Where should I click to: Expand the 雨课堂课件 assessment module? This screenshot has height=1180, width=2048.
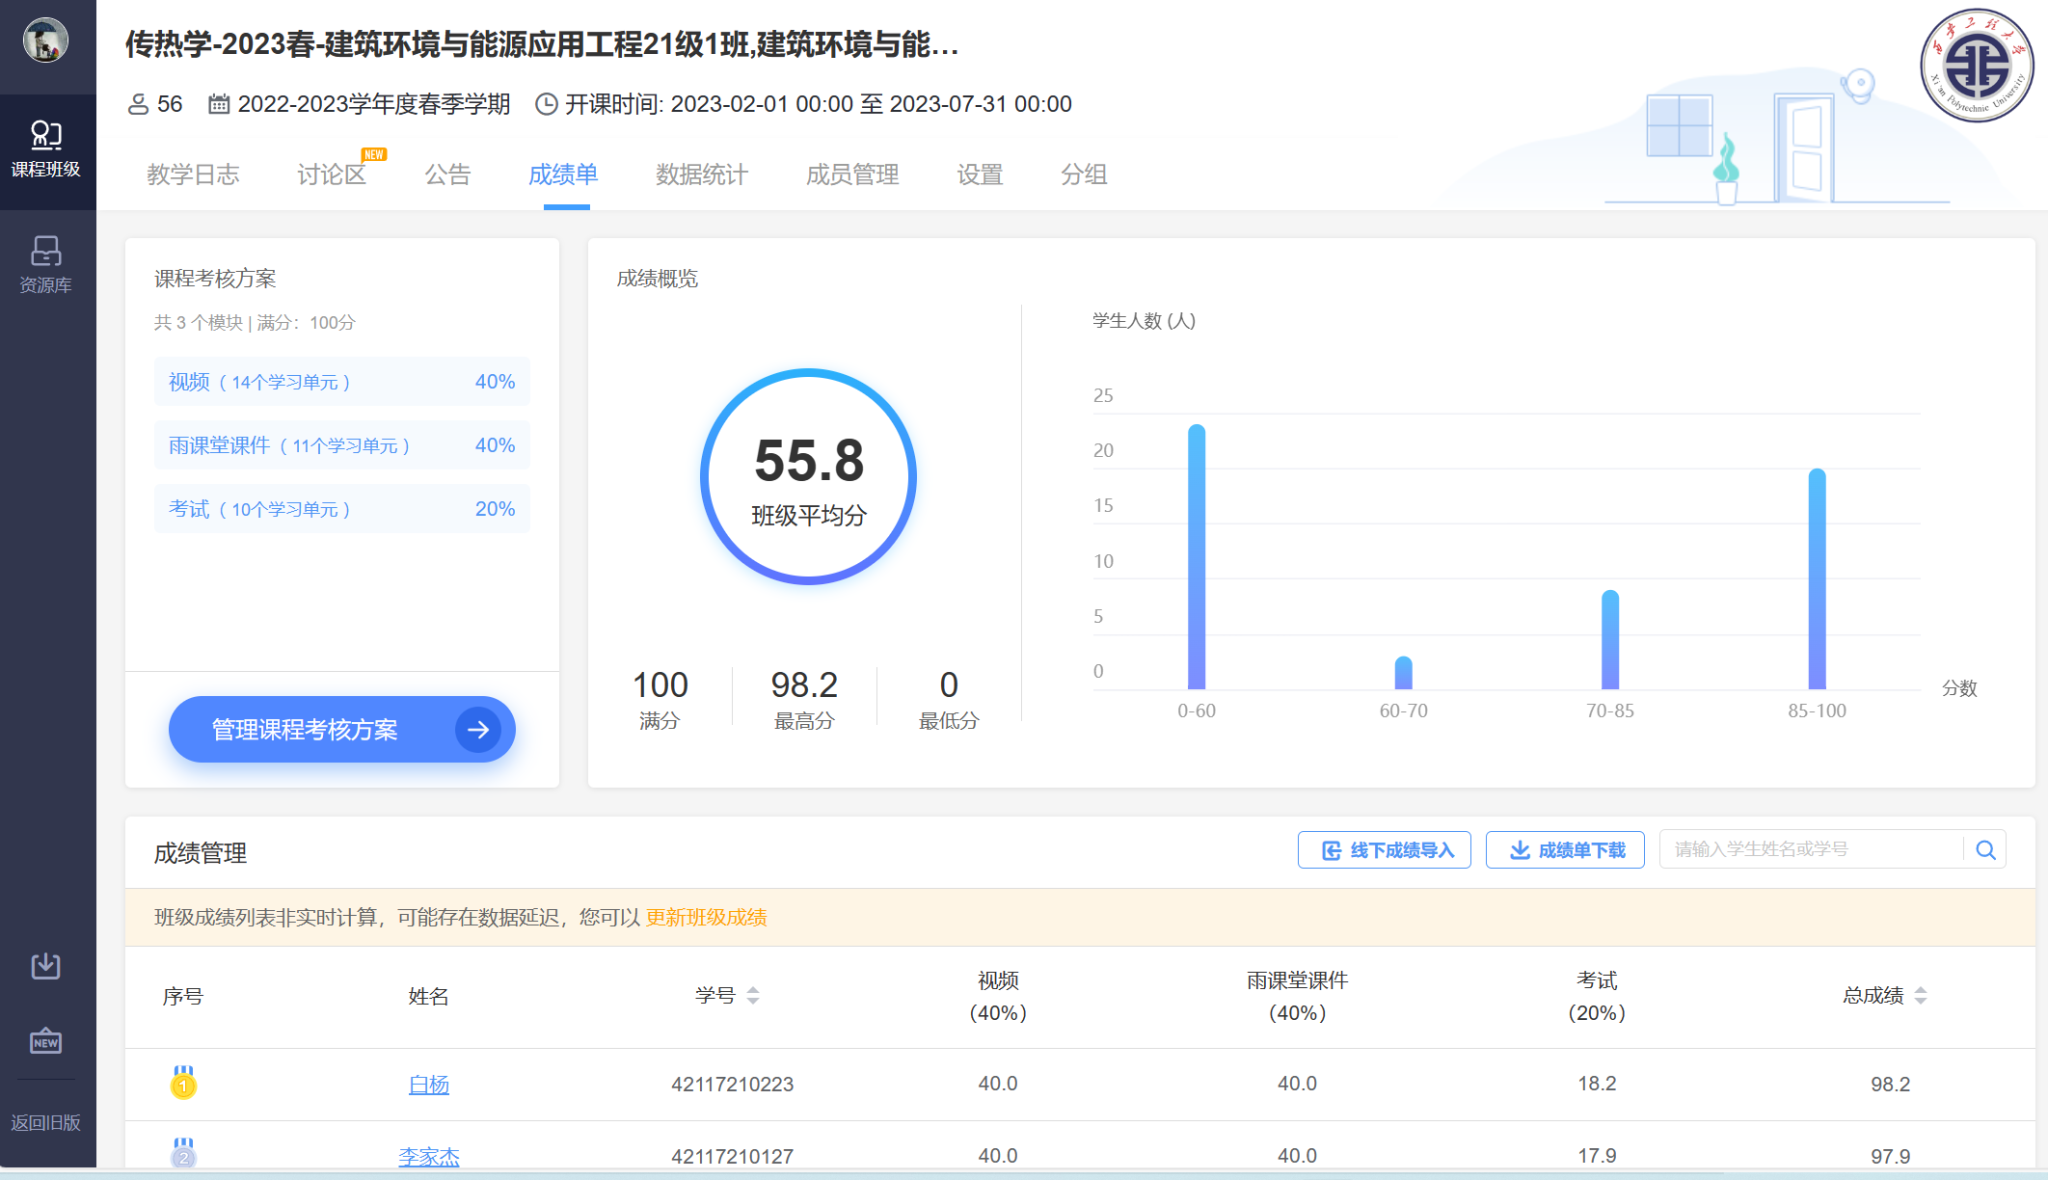coord(342,446)
